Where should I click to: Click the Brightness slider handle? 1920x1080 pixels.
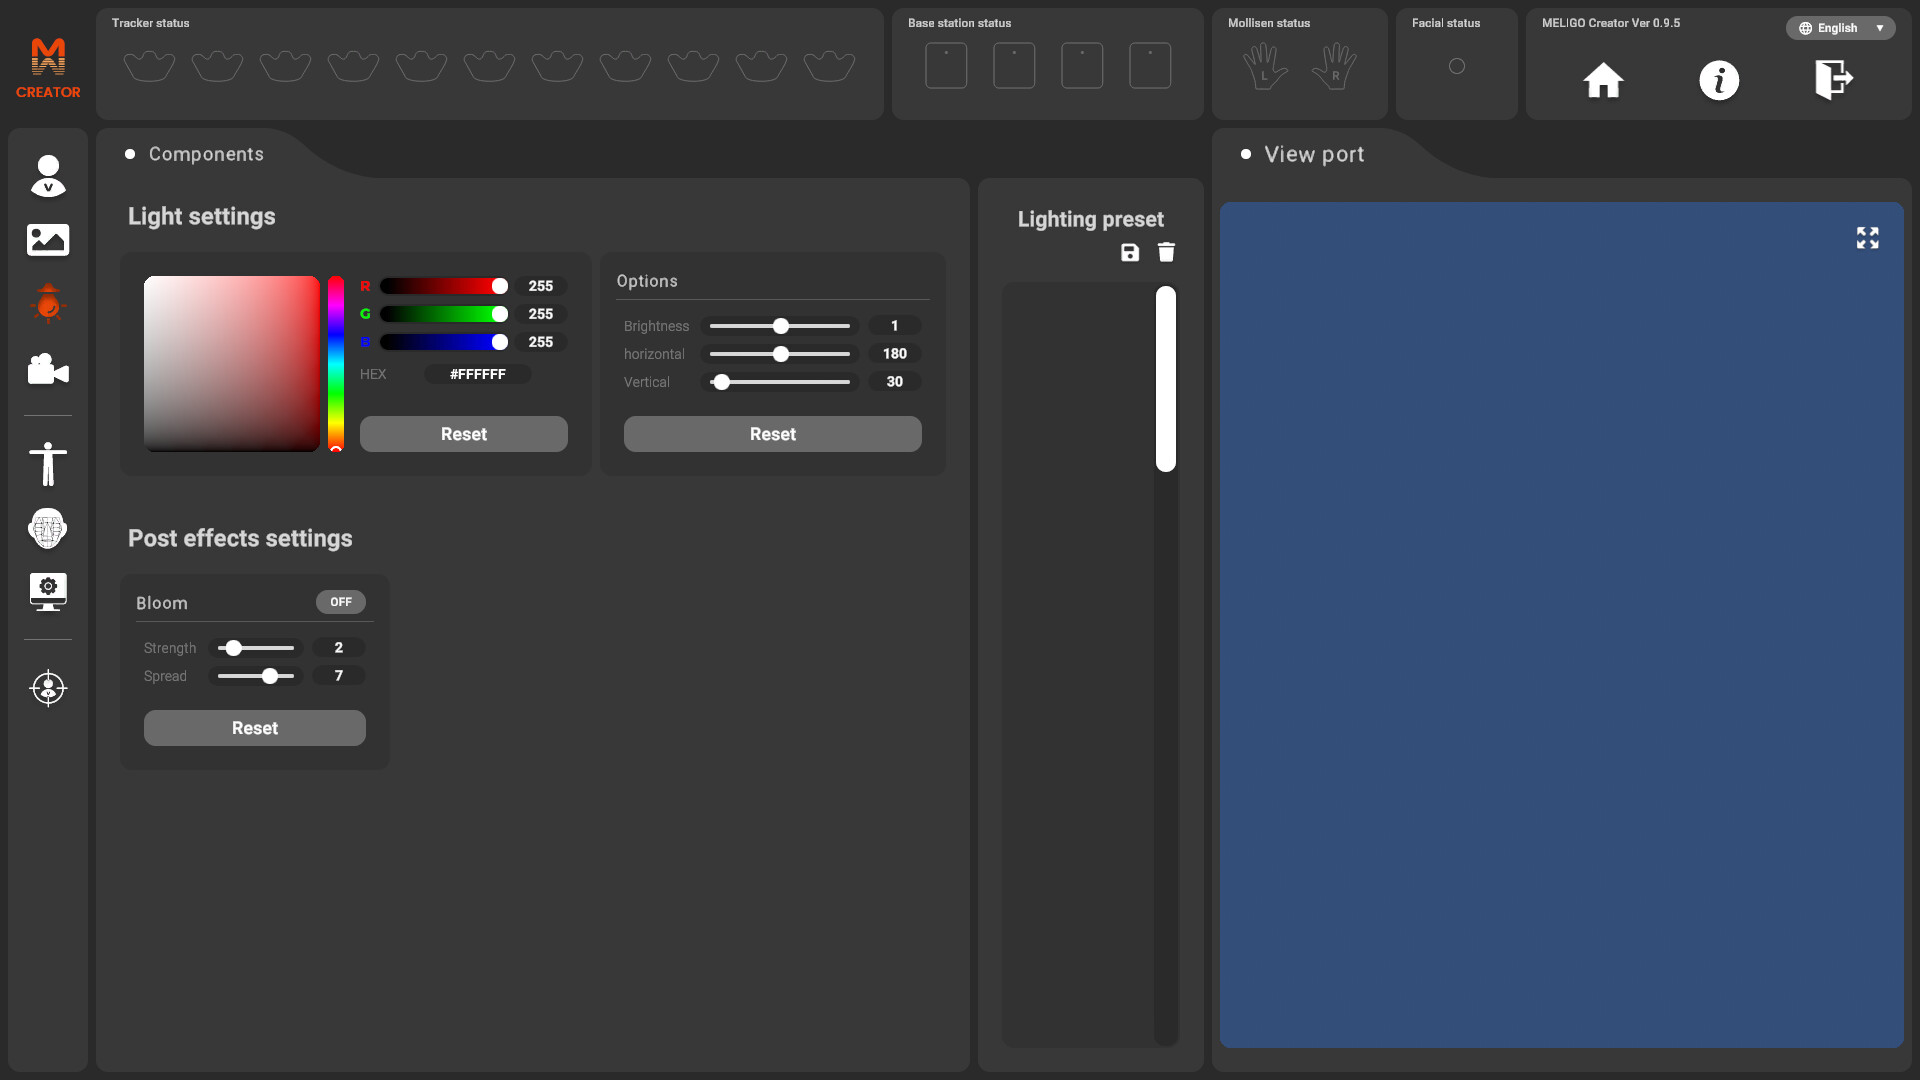click(781, 326)
